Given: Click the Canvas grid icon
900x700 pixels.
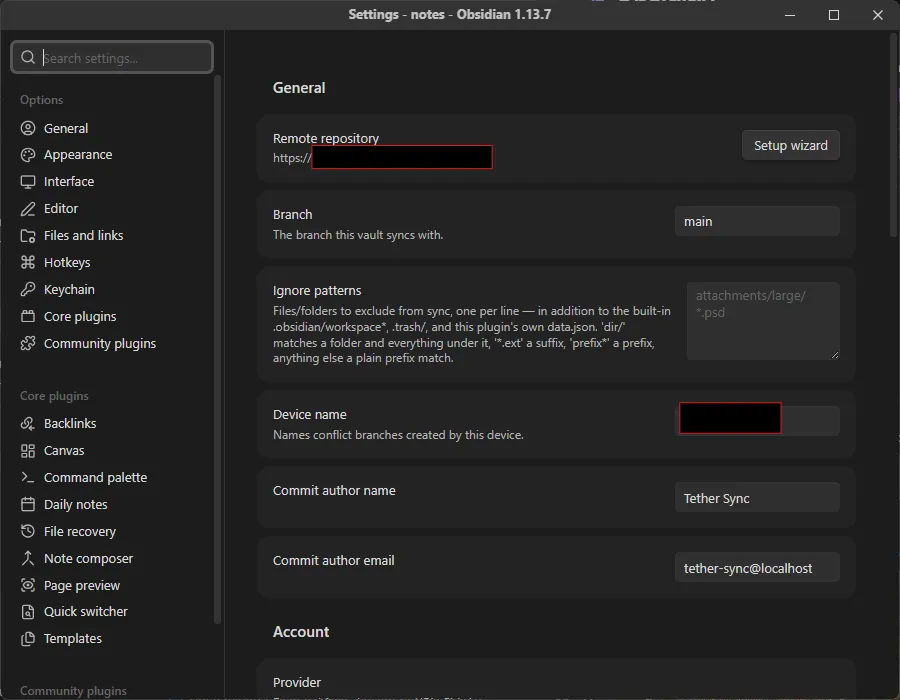Looking at the screenshot, I should [28, 450].
